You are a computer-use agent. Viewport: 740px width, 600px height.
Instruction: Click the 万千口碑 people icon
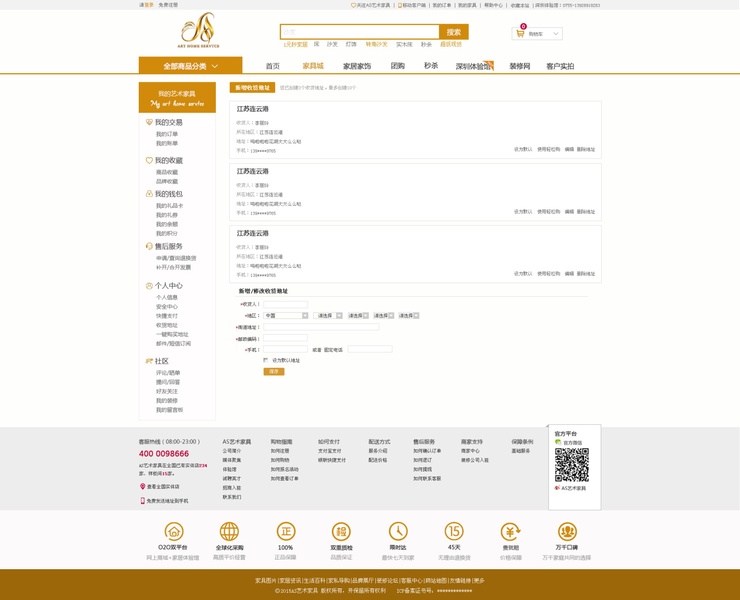tap(567, 532)
